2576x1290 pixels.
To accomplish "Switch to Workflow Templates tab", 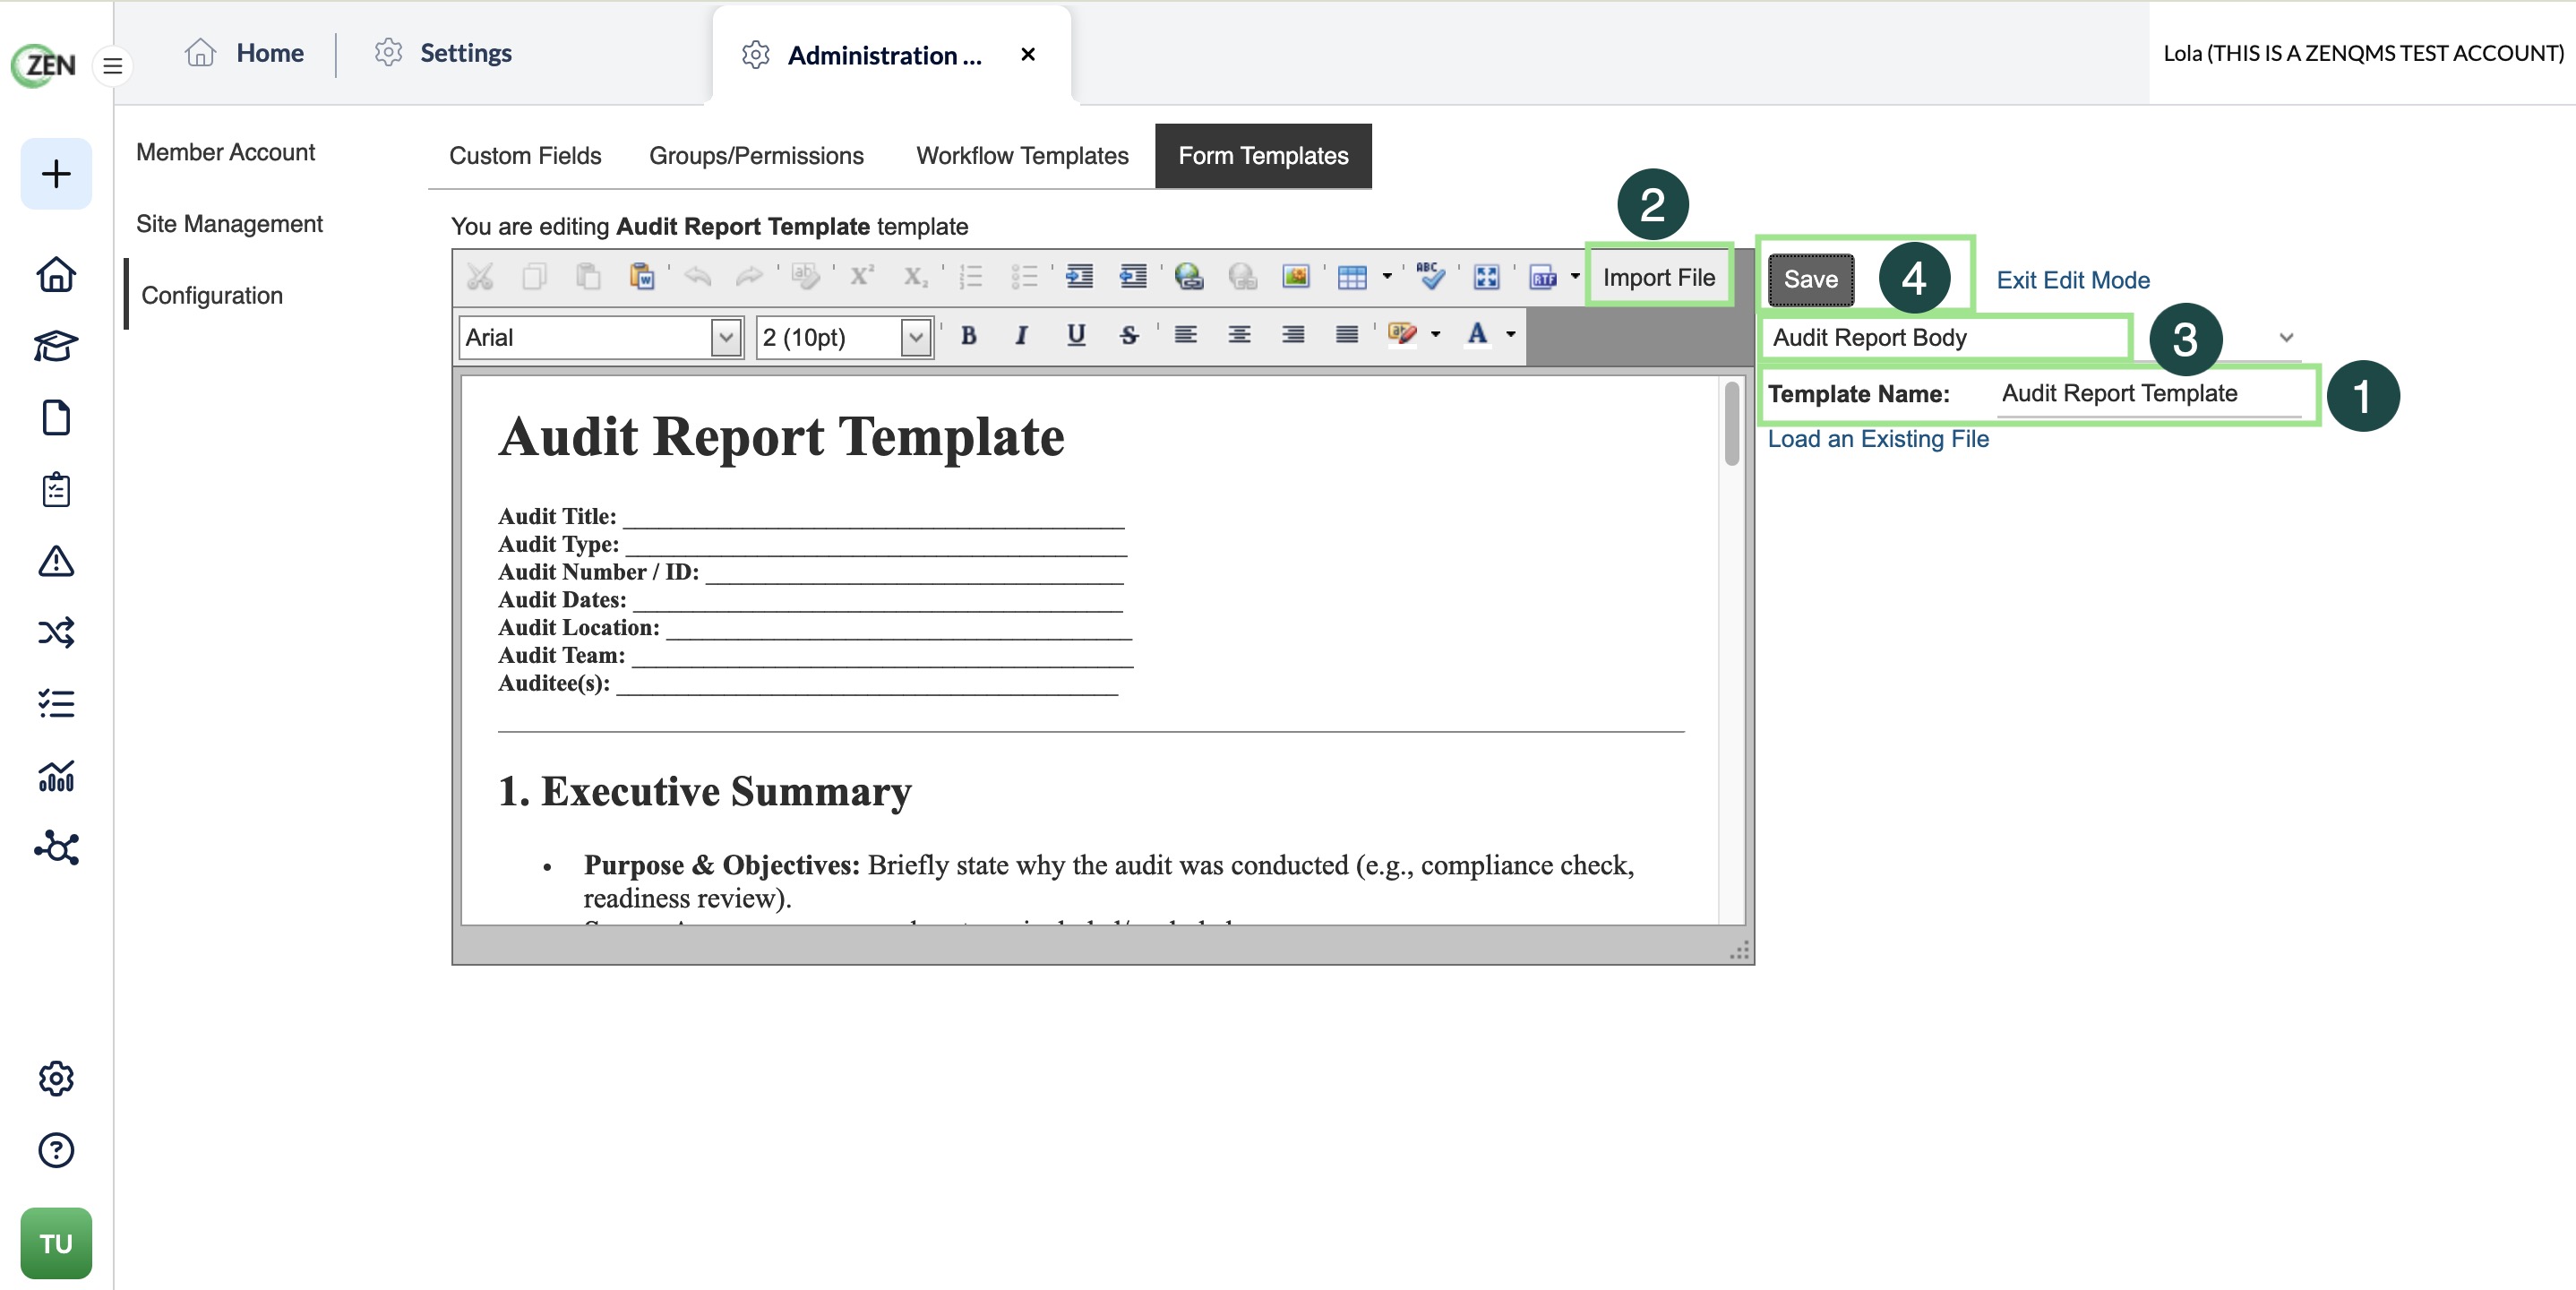I will tap(1022, 155).
